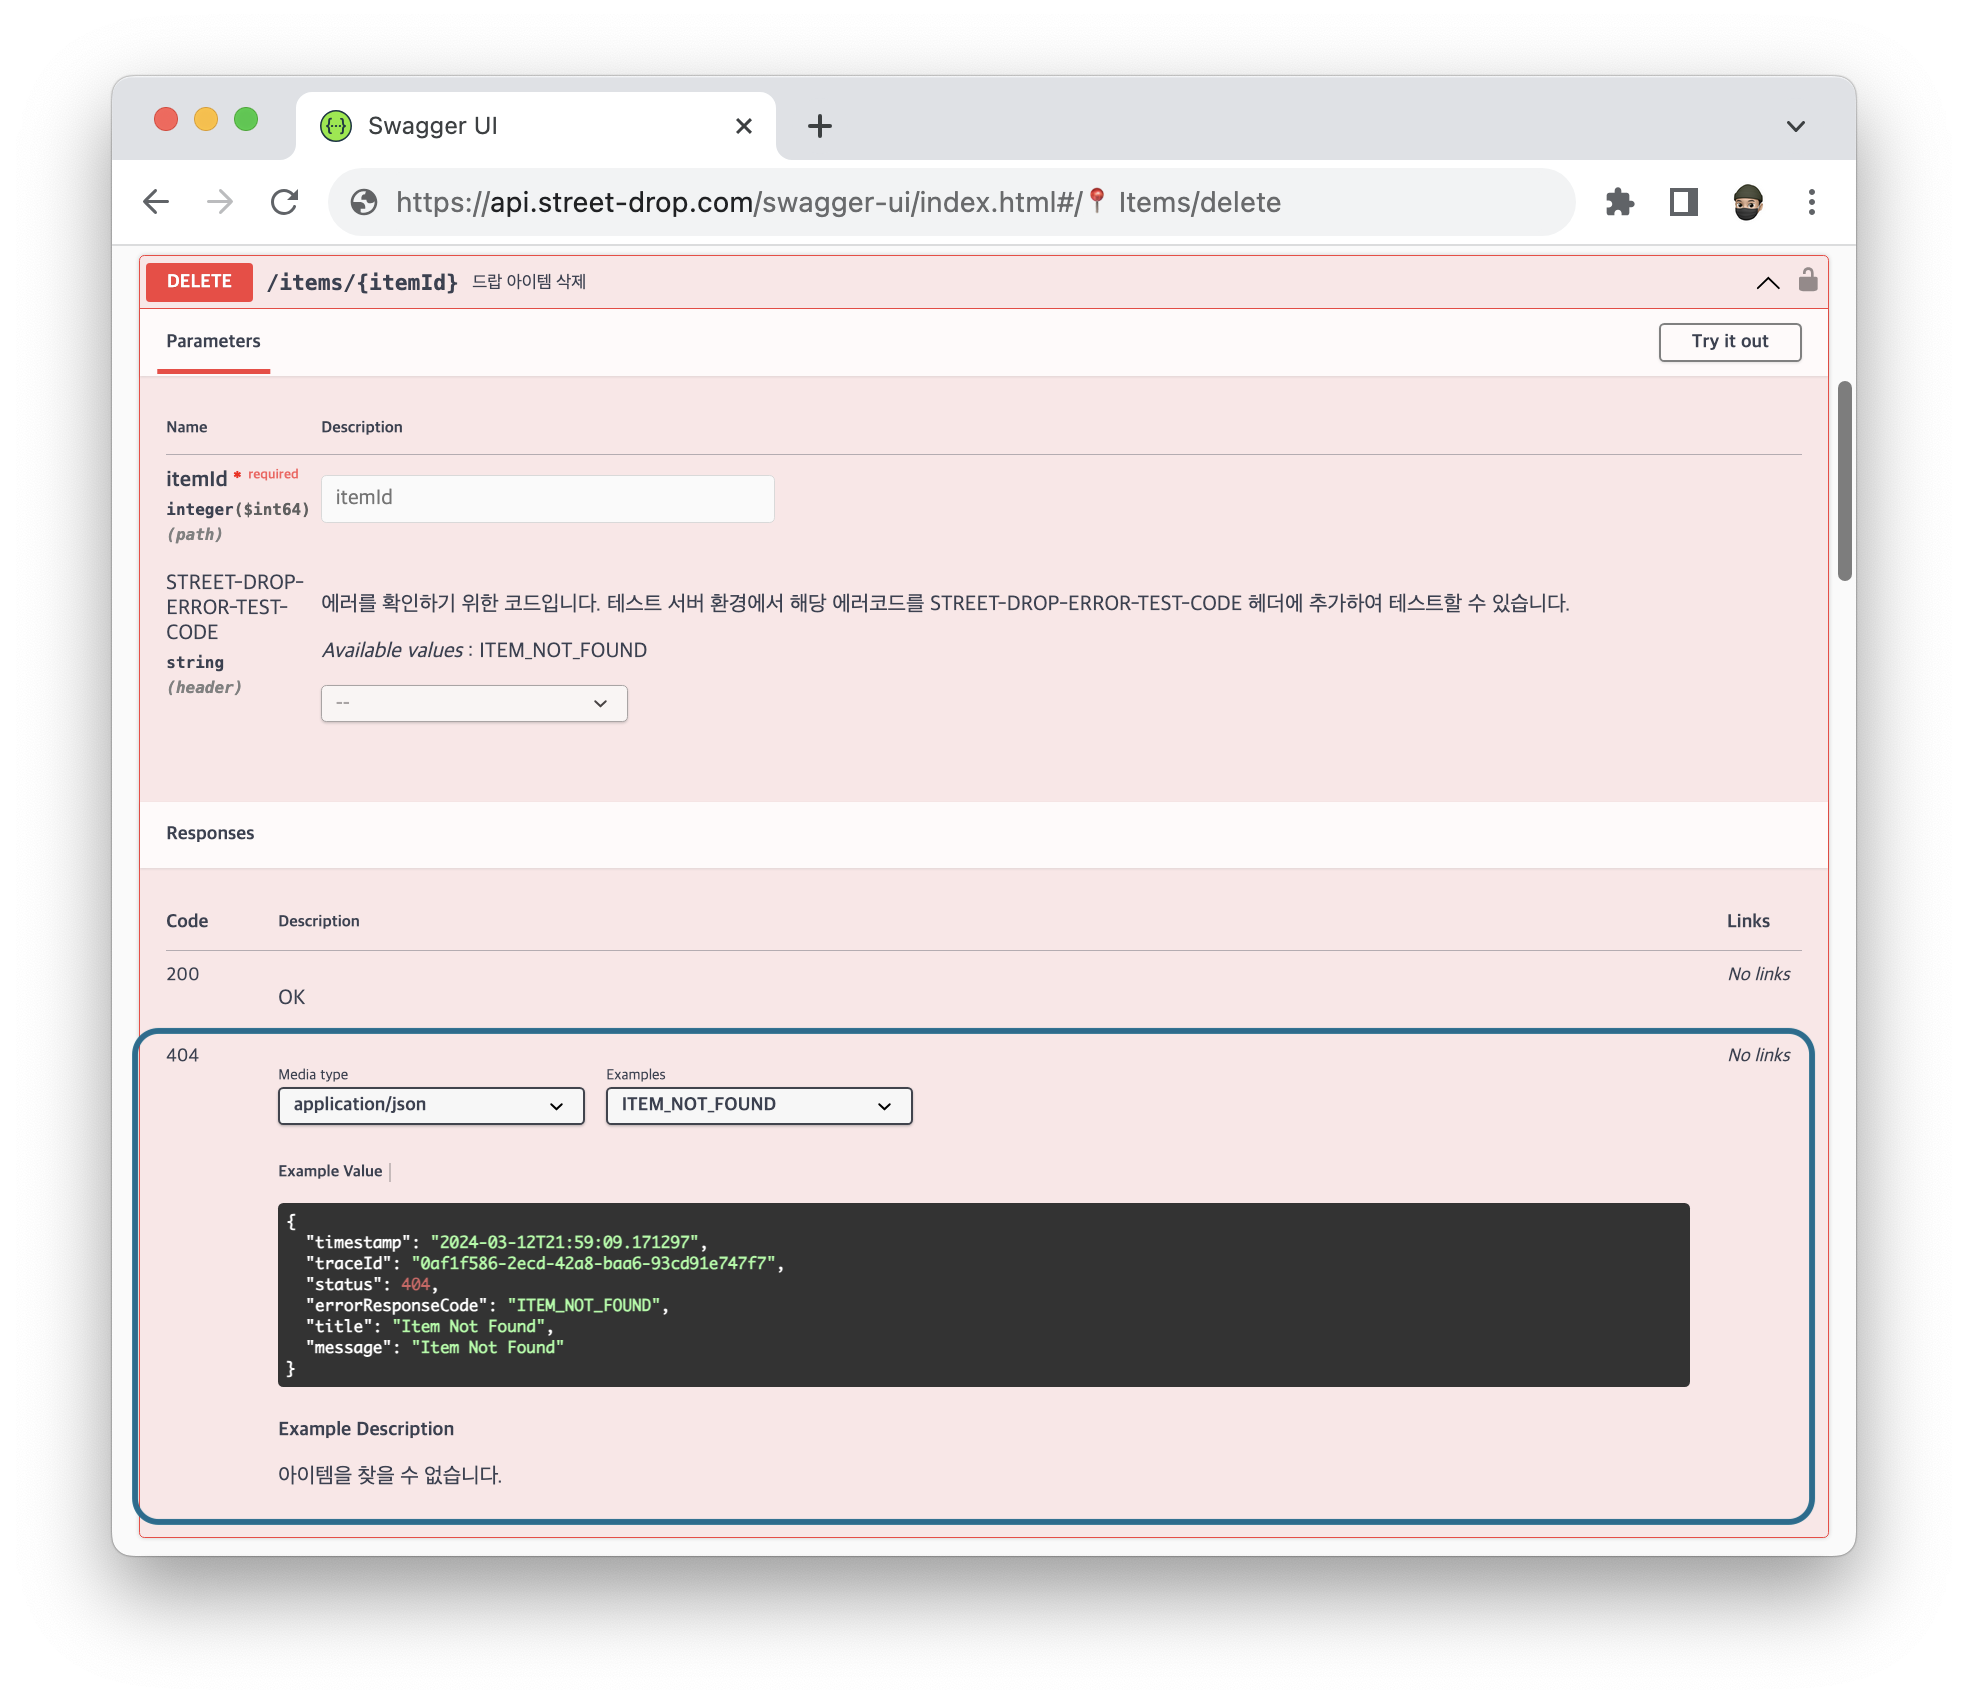Click the Try it out button
This screenshot has height=1704, width=1968.
(x=1729, y=341)
